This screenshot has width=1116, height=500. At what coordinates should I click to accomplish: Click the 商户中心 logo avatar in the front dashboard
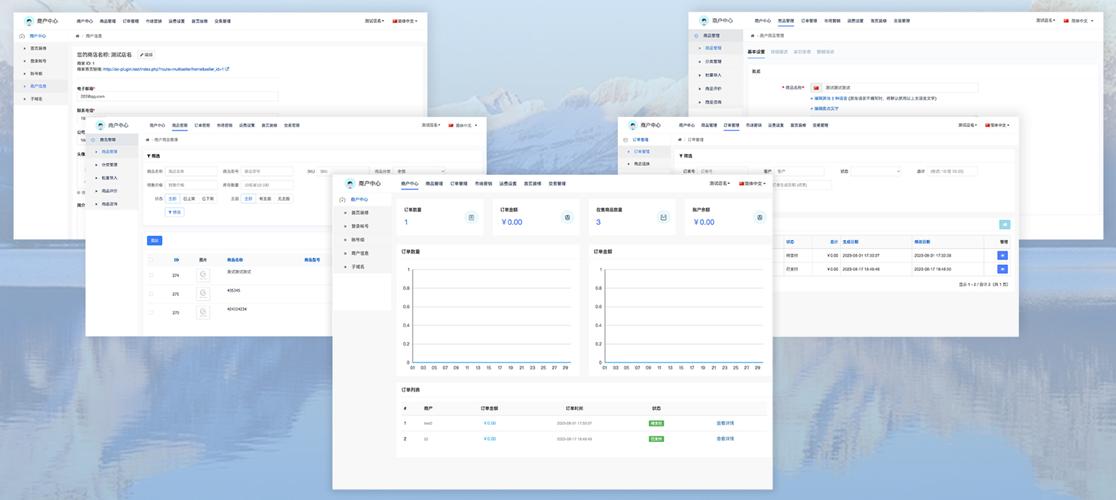coord(350,184)
